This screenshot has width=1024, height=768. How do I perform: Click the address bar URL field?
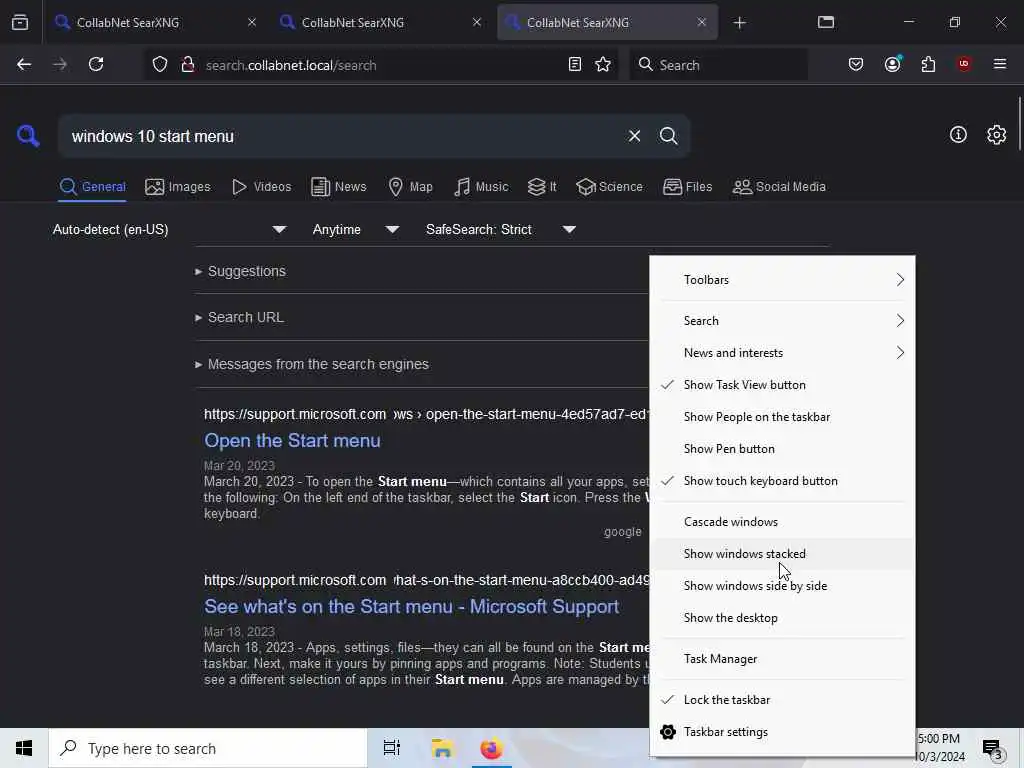point(382,65)
